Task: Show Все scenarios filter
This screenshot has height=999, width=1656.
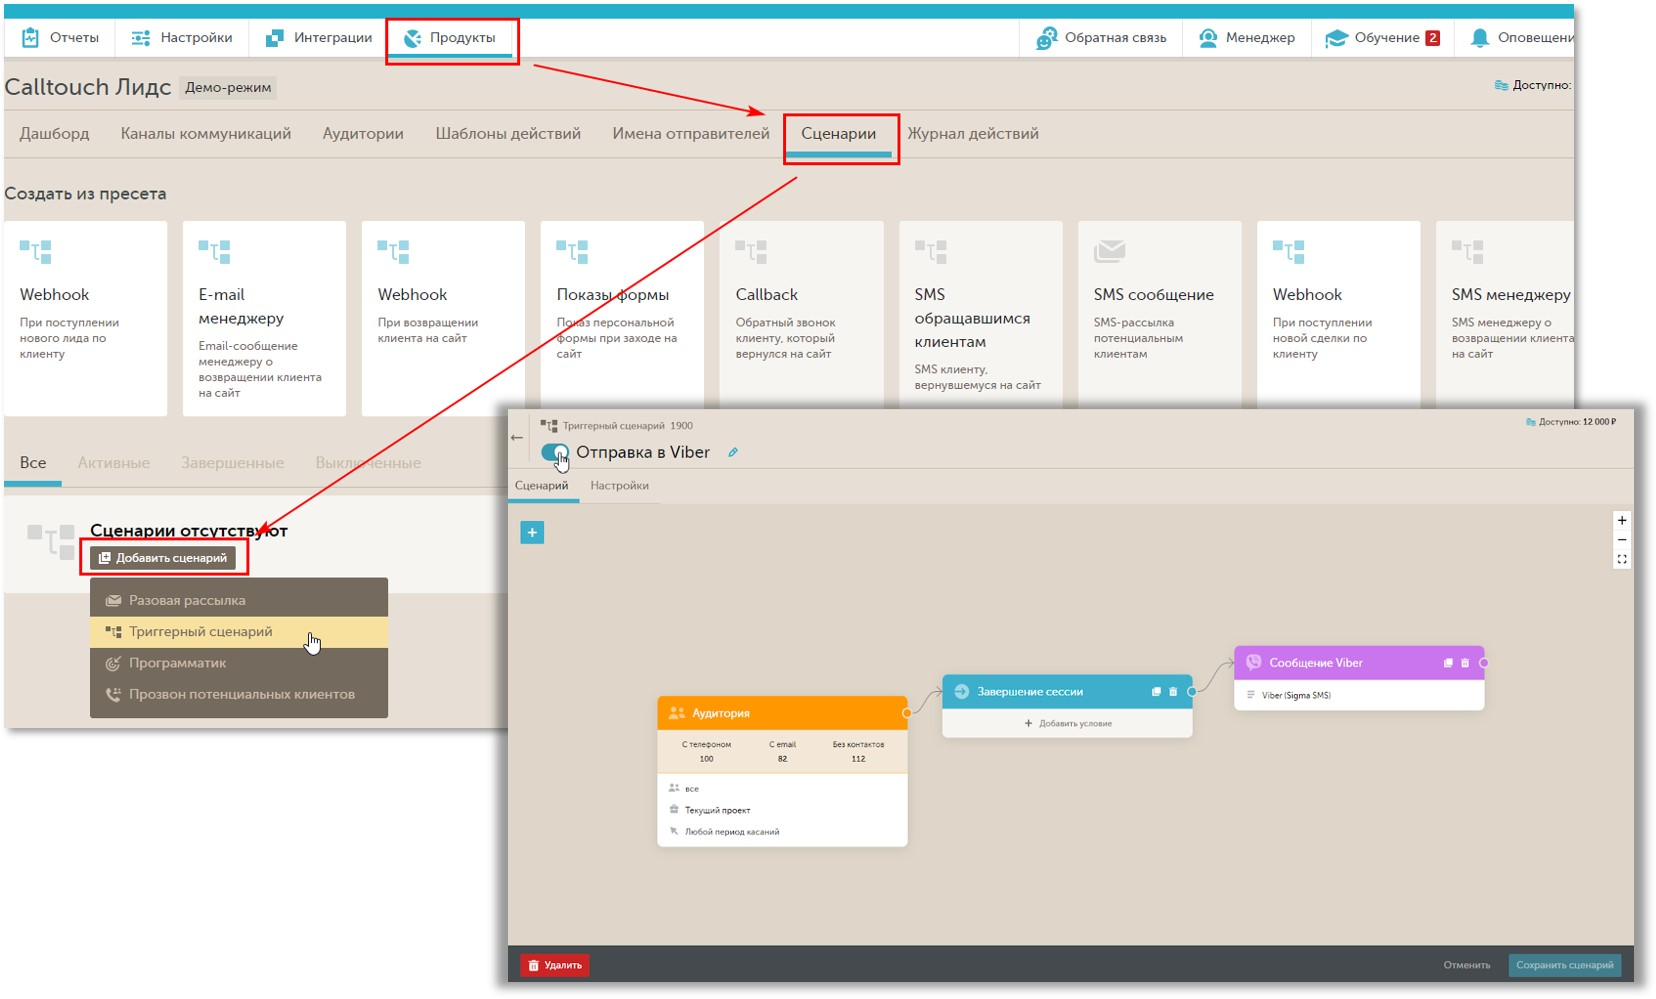Action: click(33, 463)
